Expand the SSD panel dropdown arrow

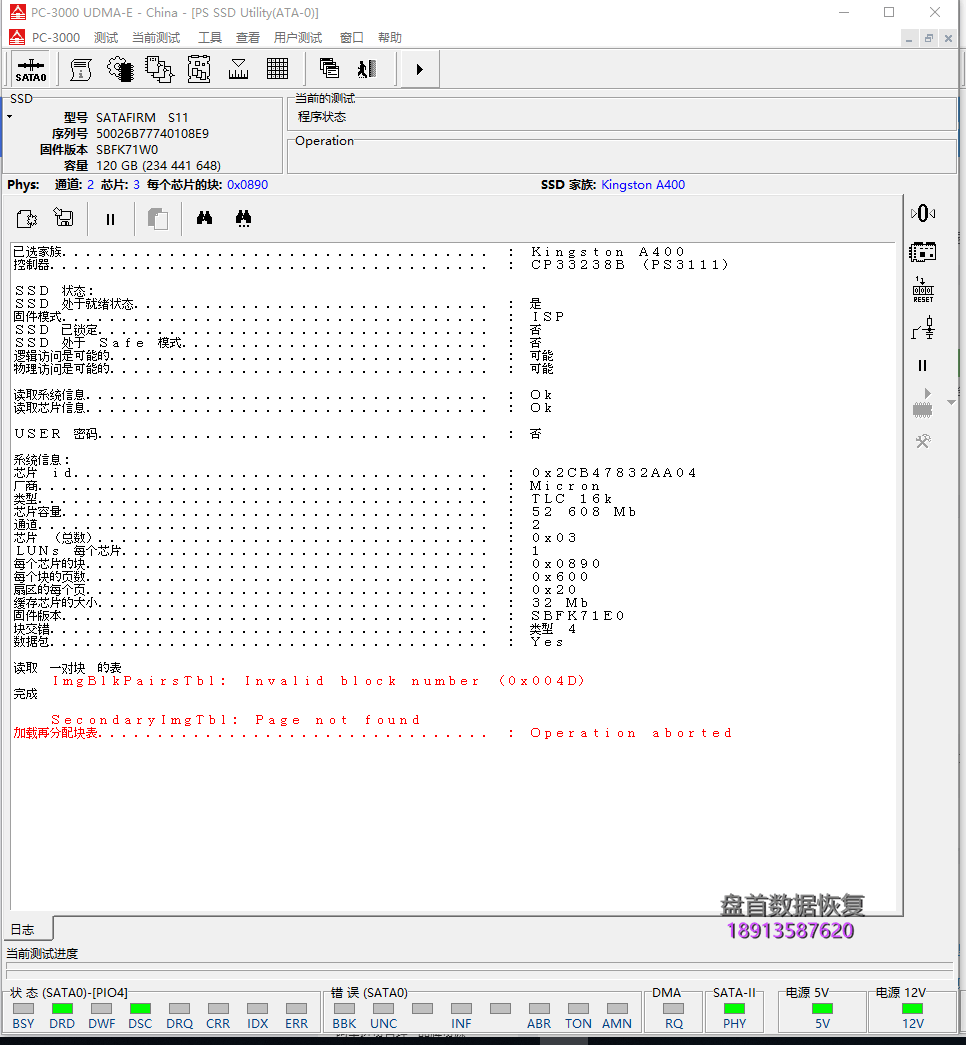point(10,117)
